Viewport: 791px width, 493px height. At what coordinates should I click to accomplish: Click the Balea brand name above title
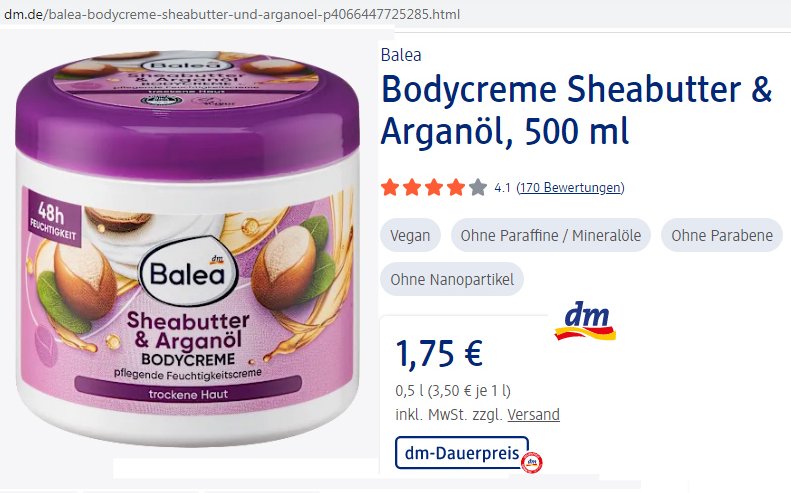[x=401, y=54]
